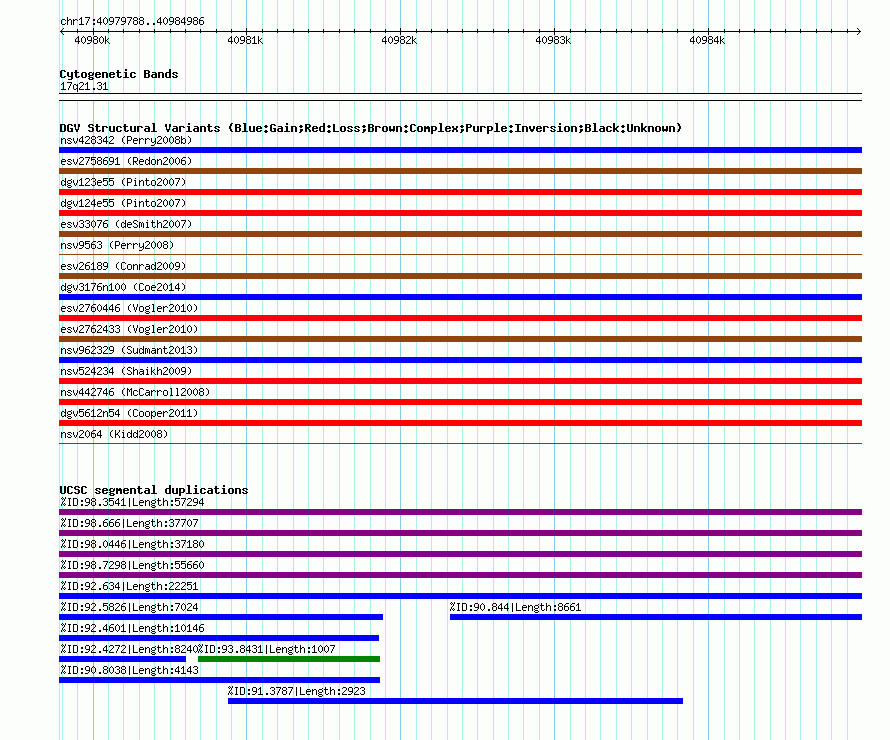Click the %ID:91.3787|Length:2923 duplication label
890x740 pixels.
[x=297, y=691]
